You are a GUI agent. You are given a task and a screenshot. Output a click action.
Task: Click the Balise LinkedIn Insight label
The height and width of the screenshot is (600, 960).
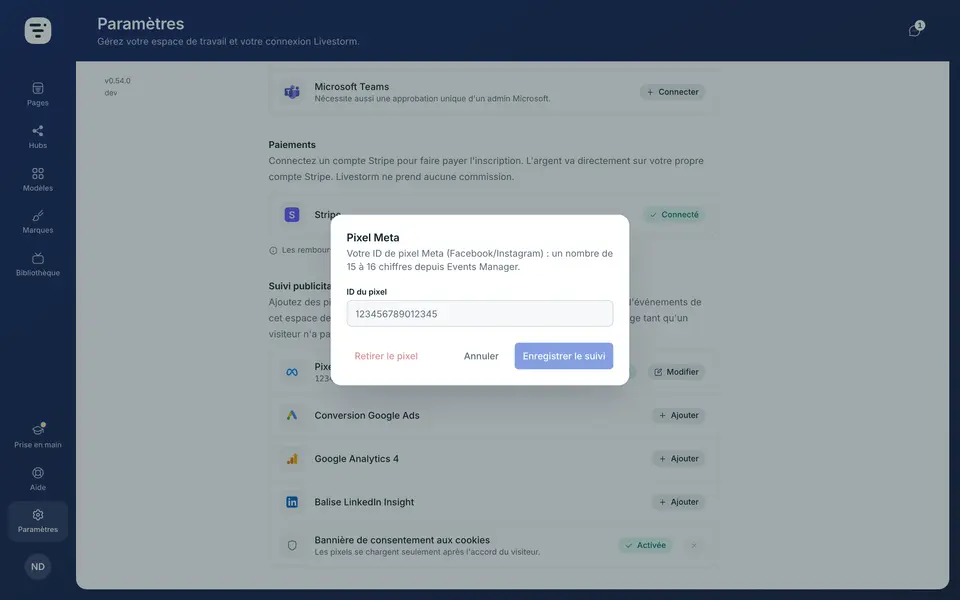(364, 502)
